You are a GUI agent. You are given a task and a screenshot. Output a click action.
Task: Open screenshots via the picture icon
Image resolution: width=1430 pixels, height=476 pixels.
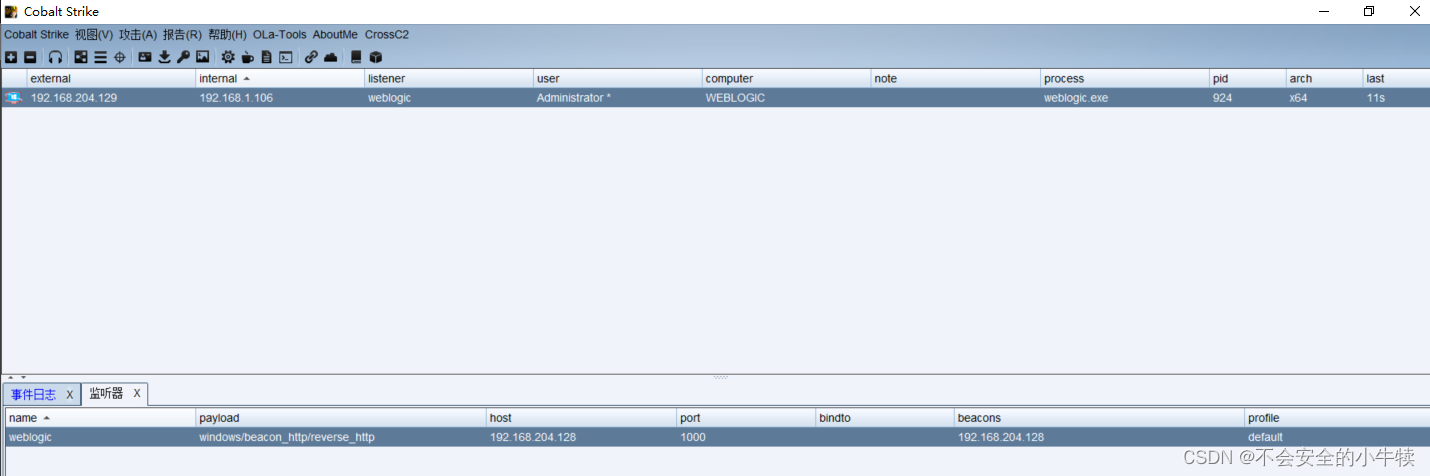pyautogui.click(x=202, y=57)
